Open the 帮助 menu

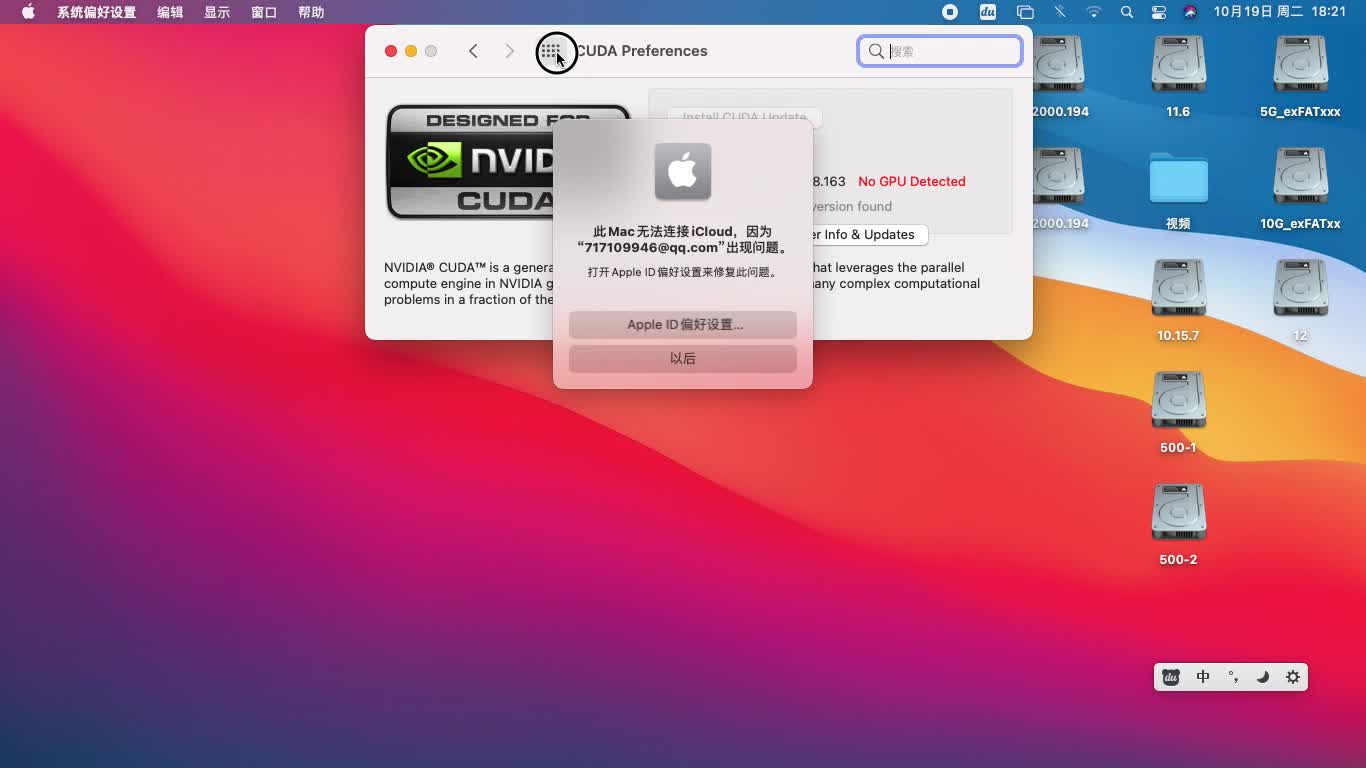[311, 12]
